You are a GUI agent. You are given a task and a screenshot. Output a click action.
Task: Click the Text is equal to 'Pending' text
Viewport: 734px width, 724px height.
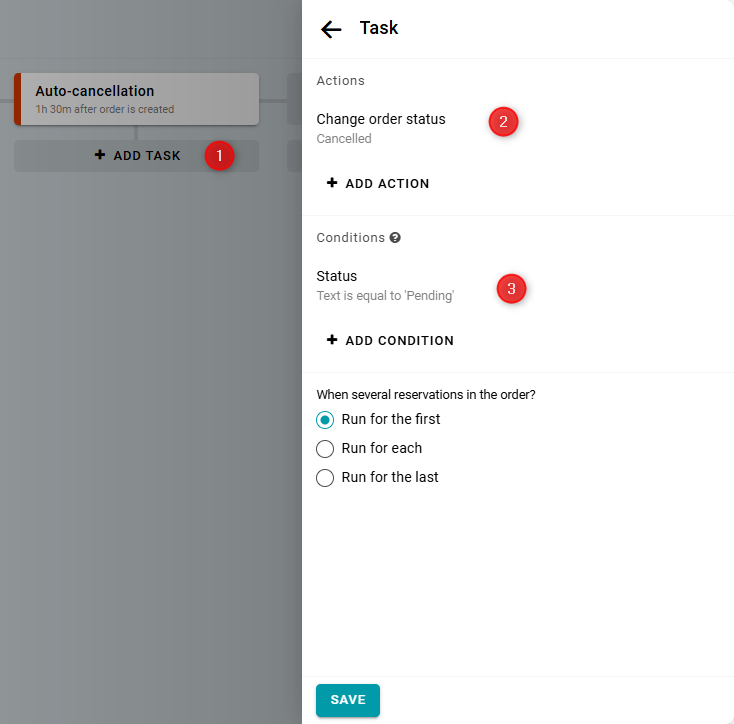click(x=385, y=296)
